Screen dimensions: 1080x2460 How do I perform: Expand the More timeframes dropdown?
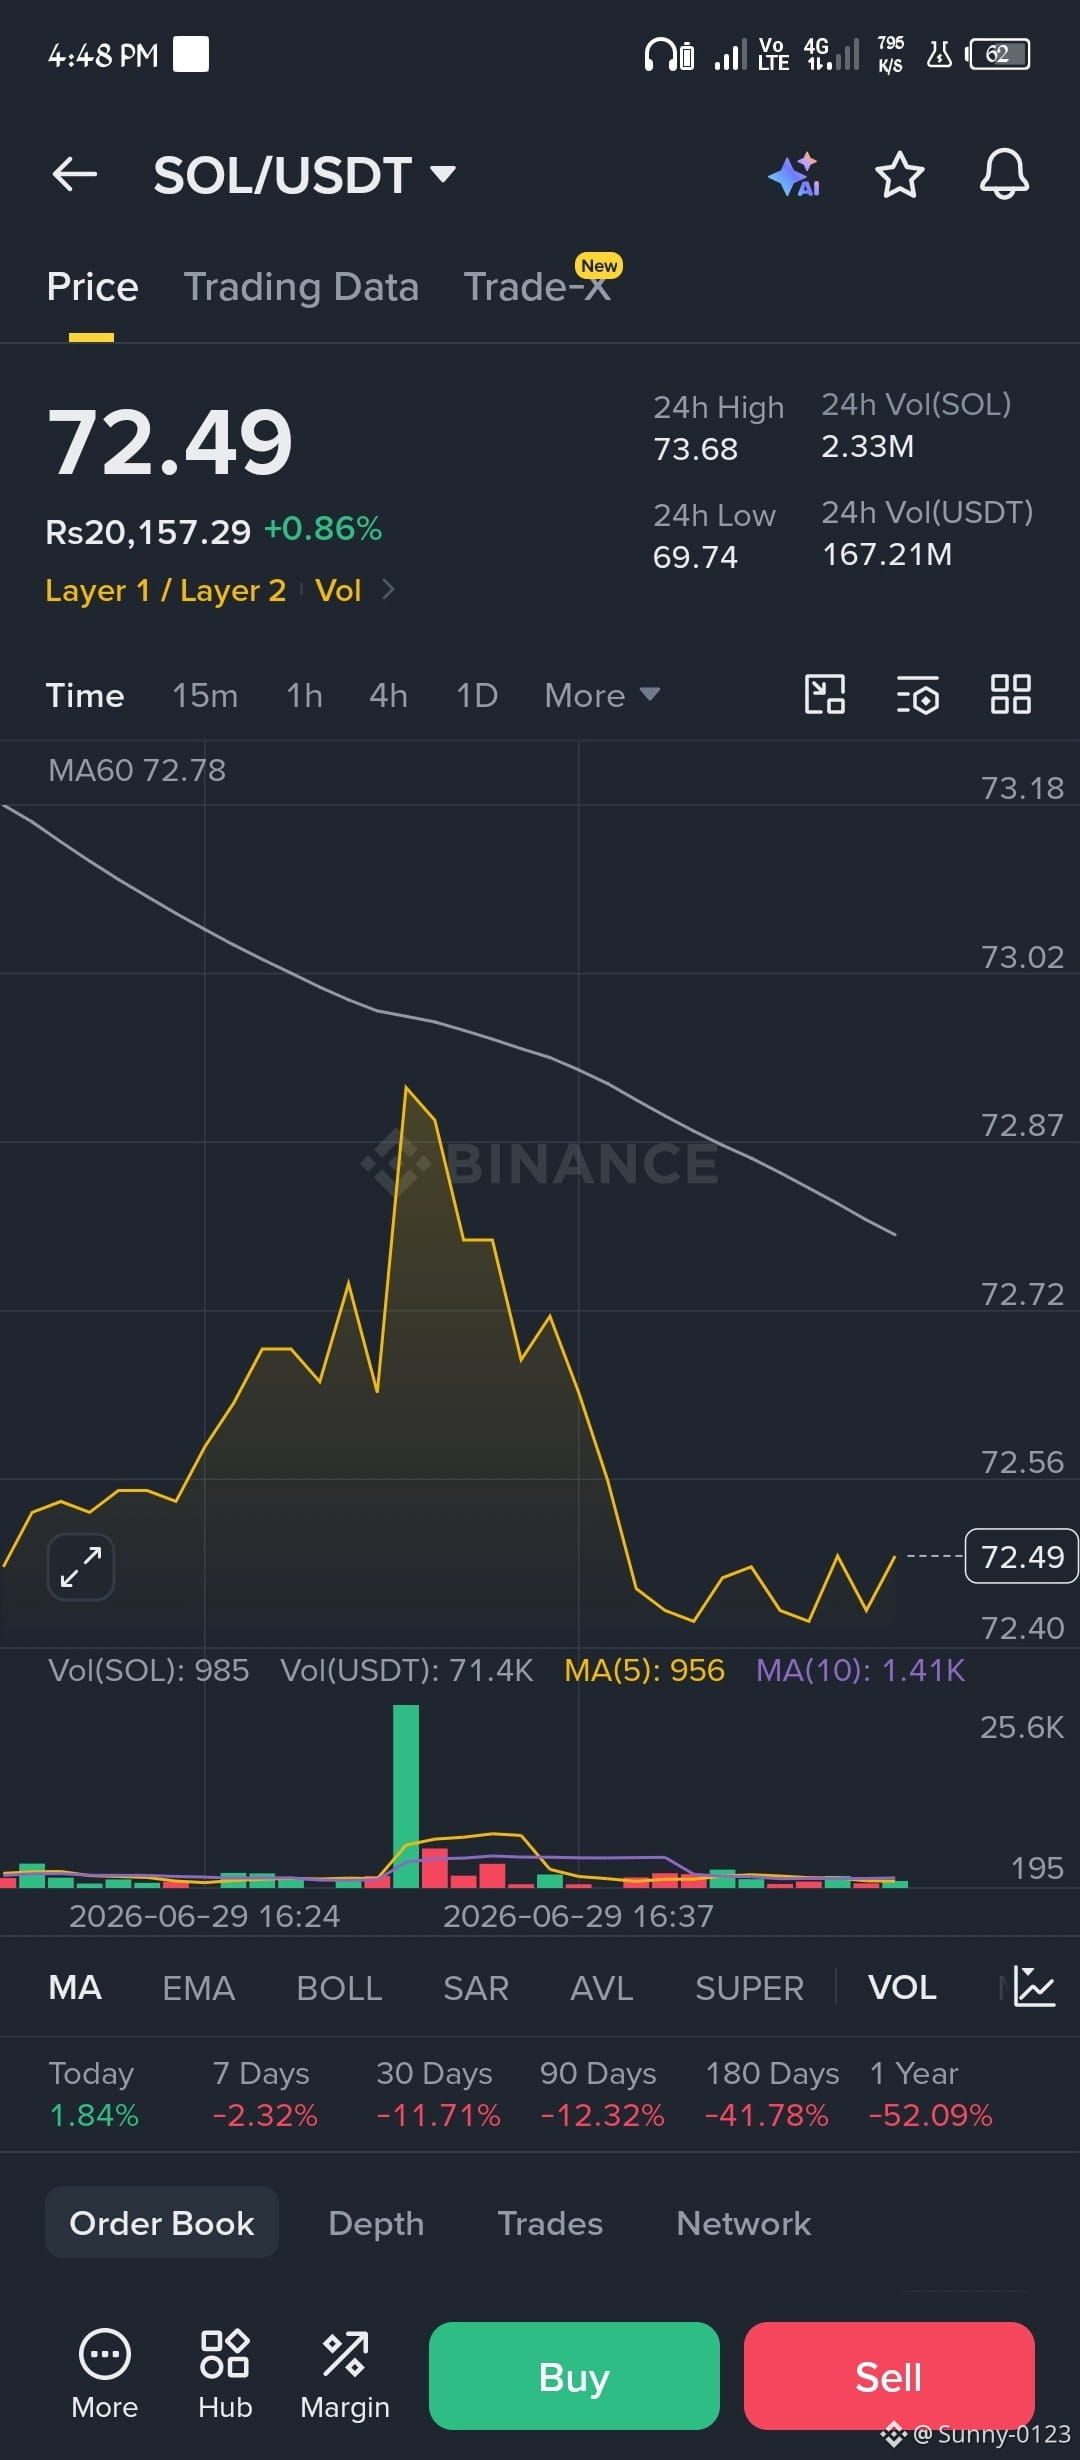pos(602,695)
